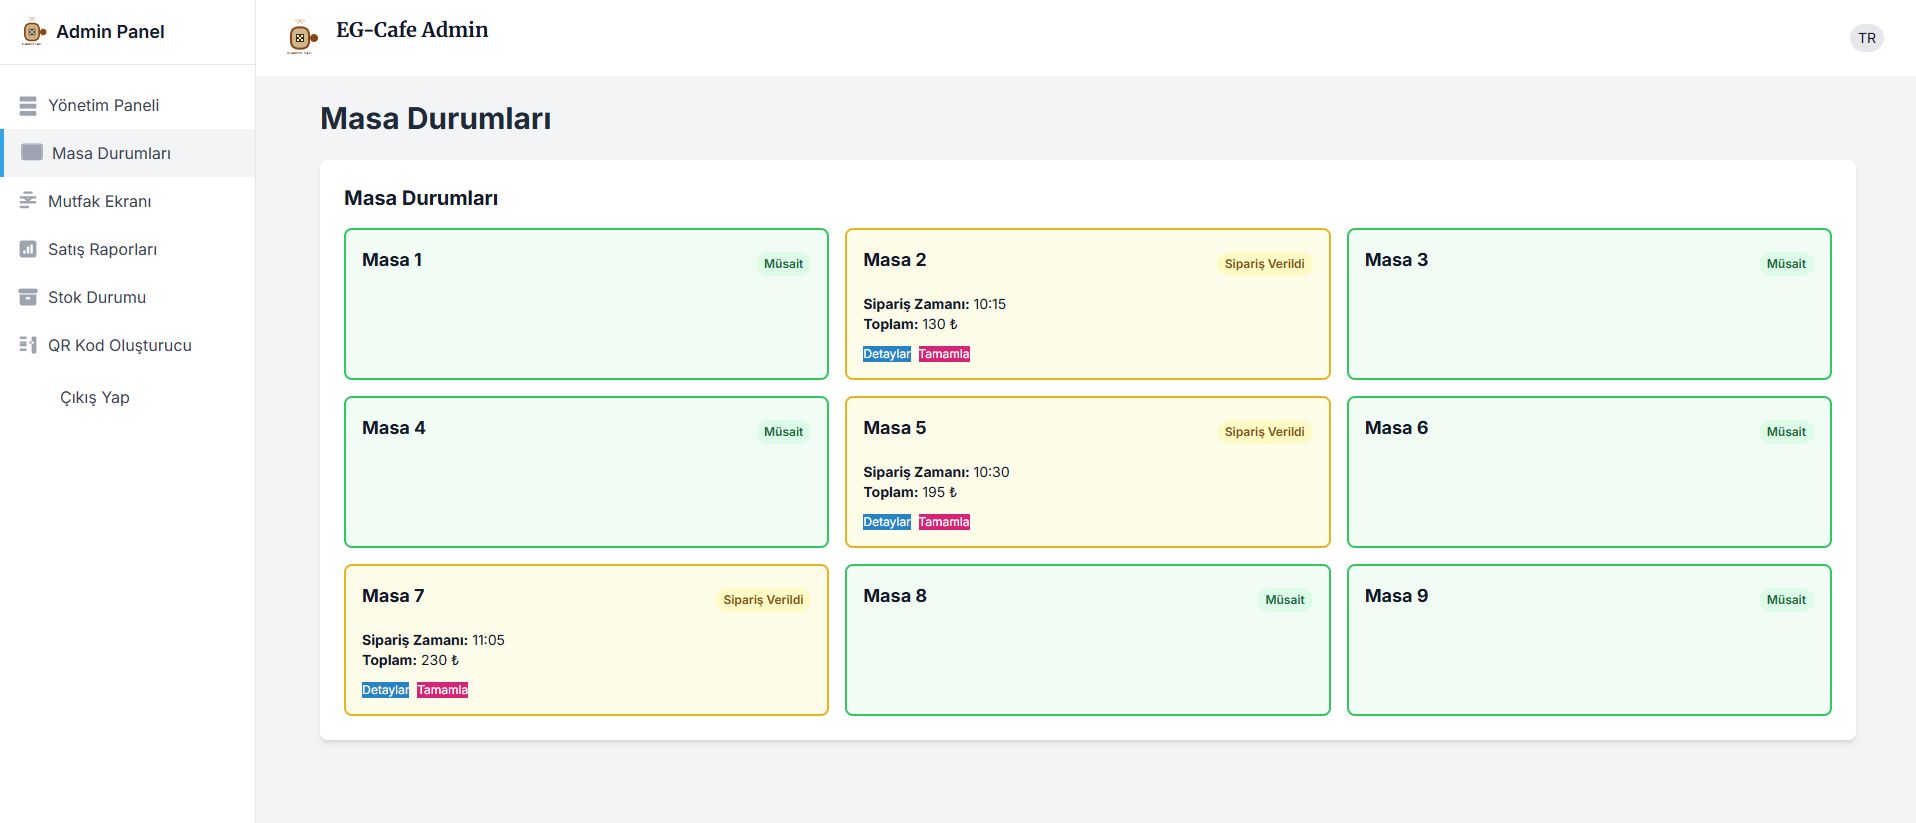This screenshot has width=1916, height=823.
Task: Click the Yönetim Paneli sidebar icon
Action: point(28,105)
